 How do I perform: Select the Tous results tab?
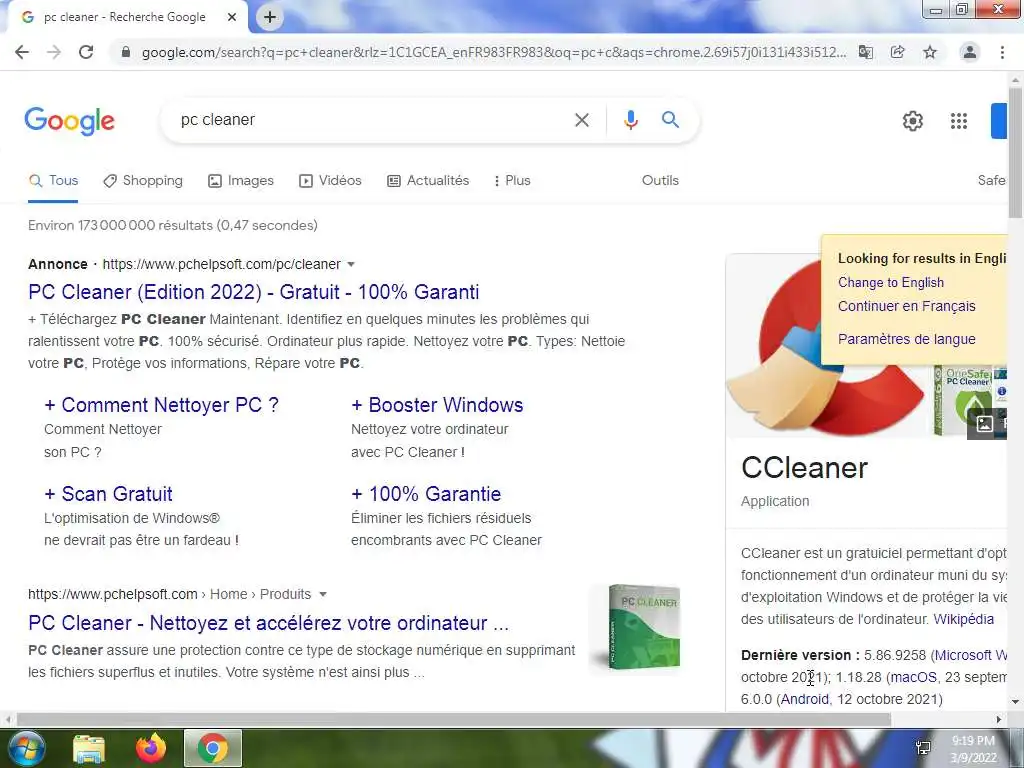point(54,181)
